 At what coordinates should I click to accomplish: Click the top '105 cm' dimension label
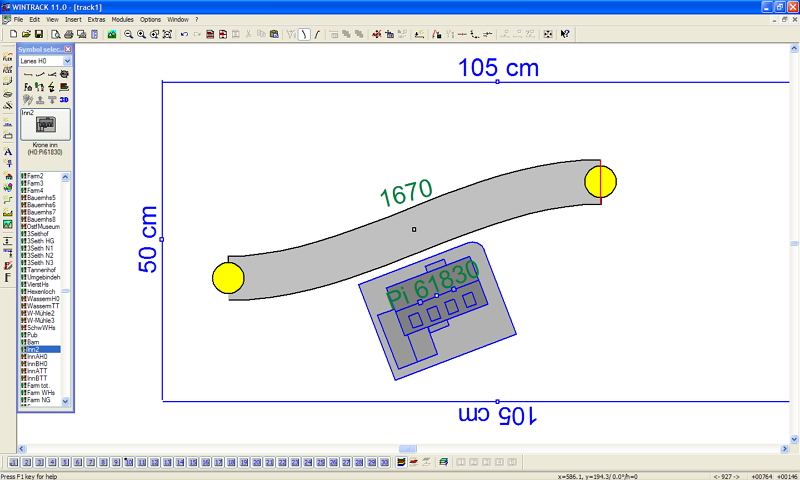coord(498,67)
